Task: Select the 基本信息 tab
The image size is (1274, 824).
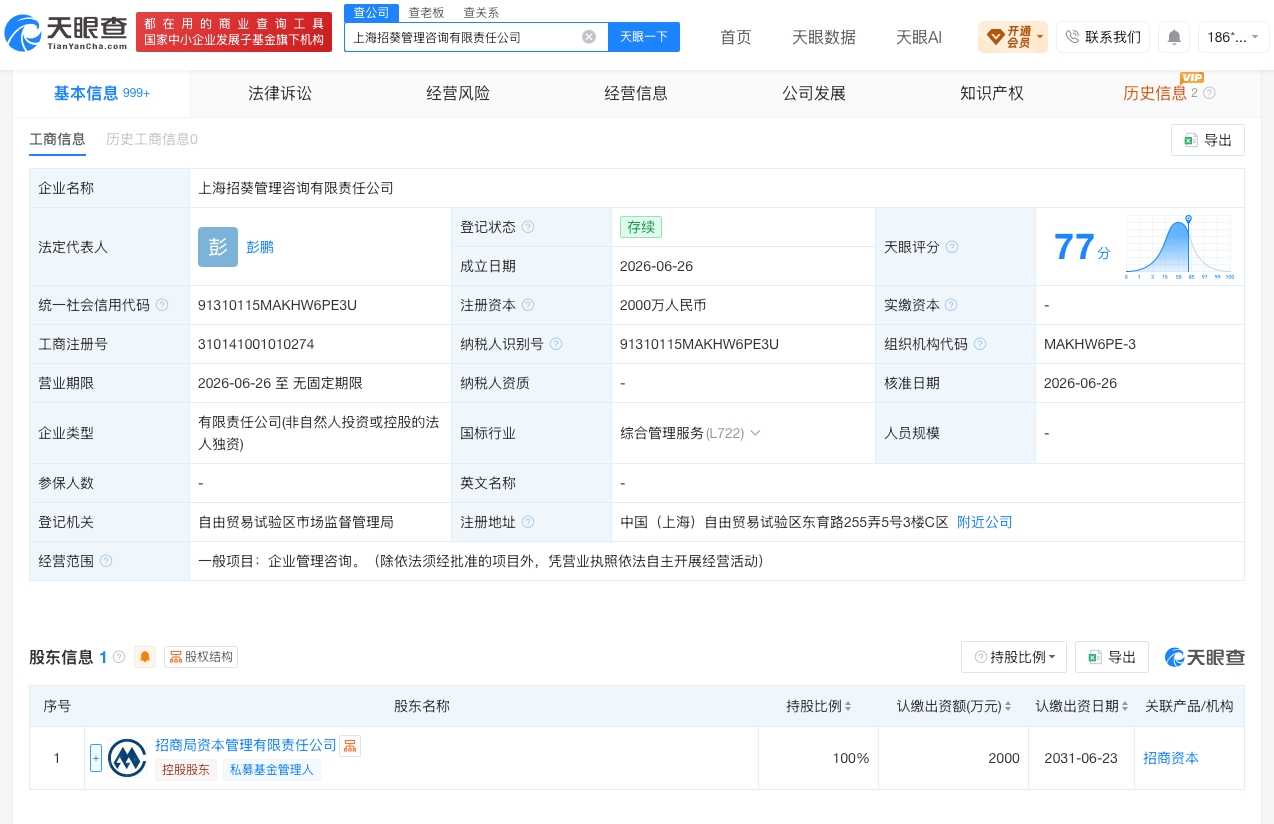Action: pos(101,93)
